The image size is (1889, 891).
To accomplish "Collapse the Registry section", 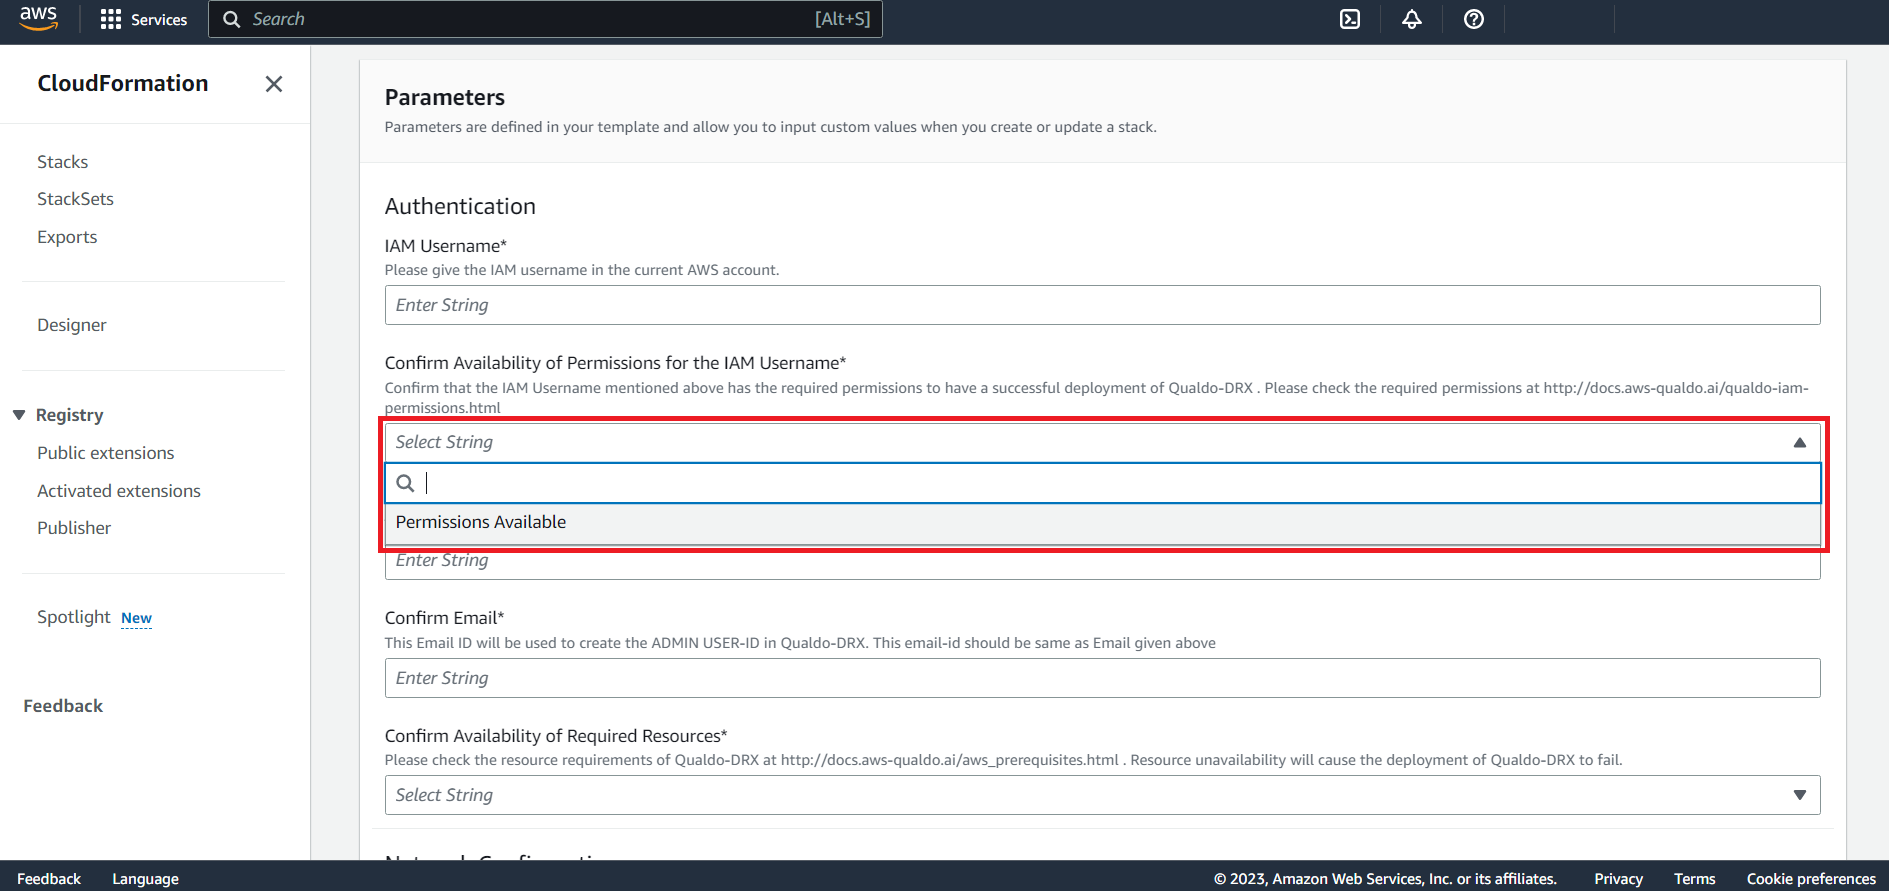I will point(19,415).
